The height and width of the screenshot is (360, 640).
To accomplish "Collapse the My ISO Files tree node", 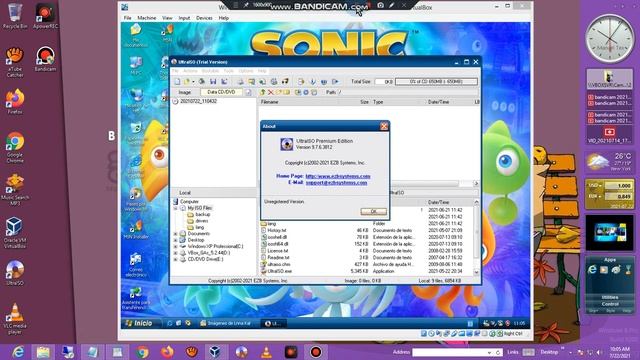I will pos(176,208).
